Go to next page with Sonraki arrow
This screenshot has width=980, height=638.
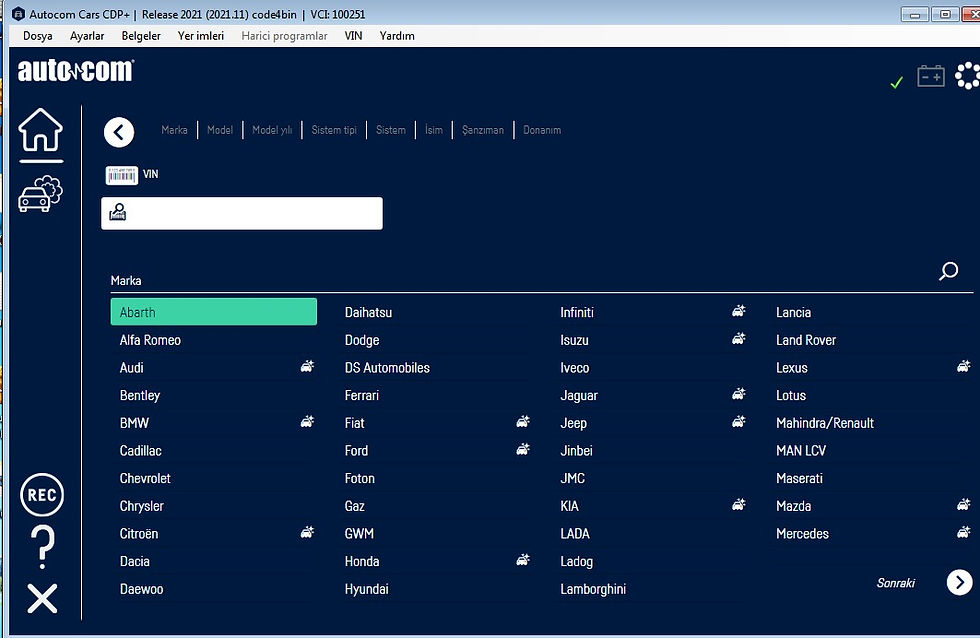point(959,582)
